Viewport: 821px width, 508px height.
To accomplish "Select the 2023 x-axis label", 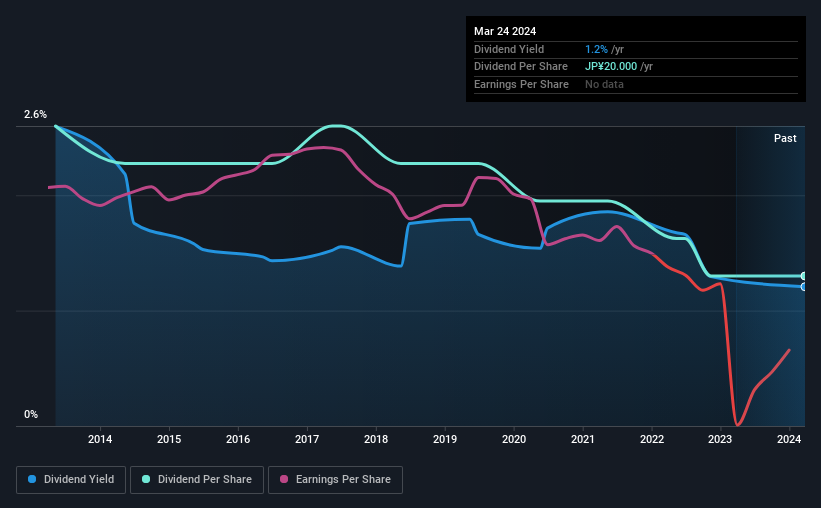I will point(720,439).
